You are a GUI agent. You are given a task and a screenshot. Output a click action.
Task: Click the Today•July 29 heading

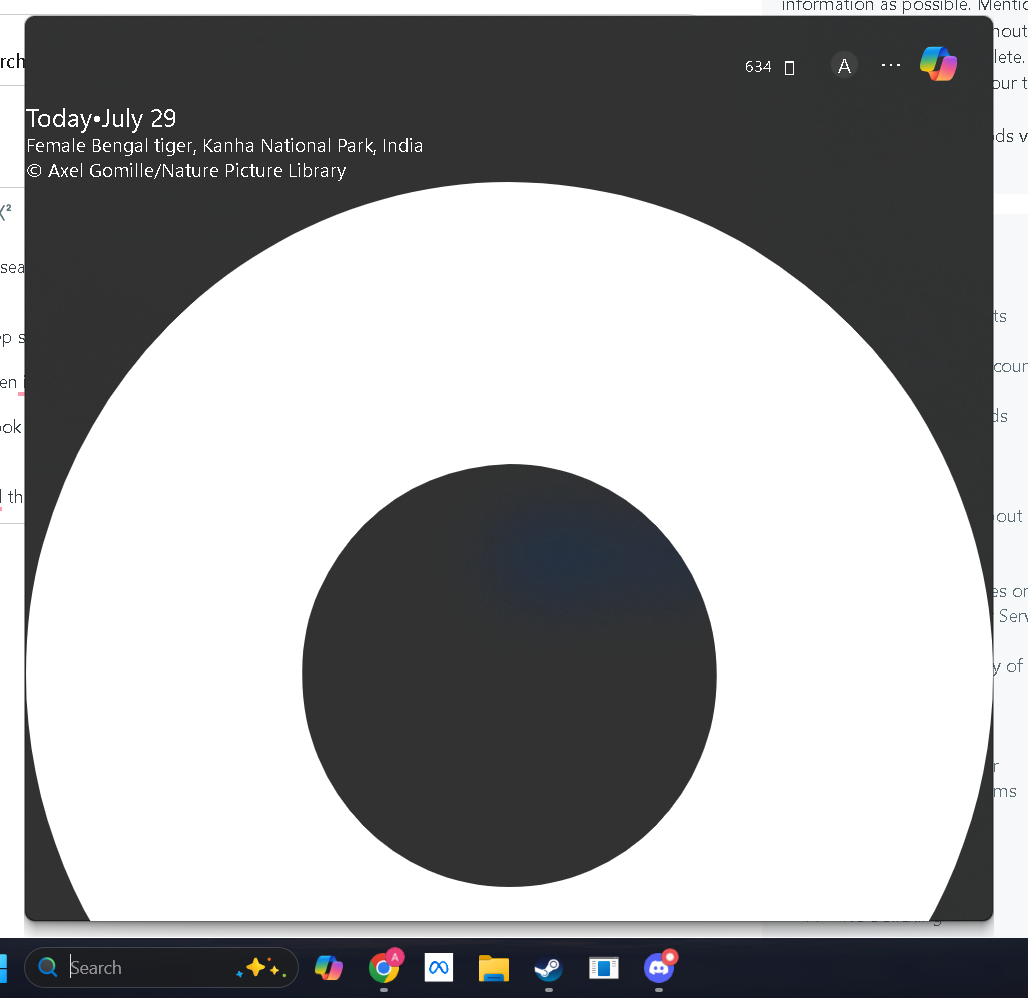click(x=101, y=119)
